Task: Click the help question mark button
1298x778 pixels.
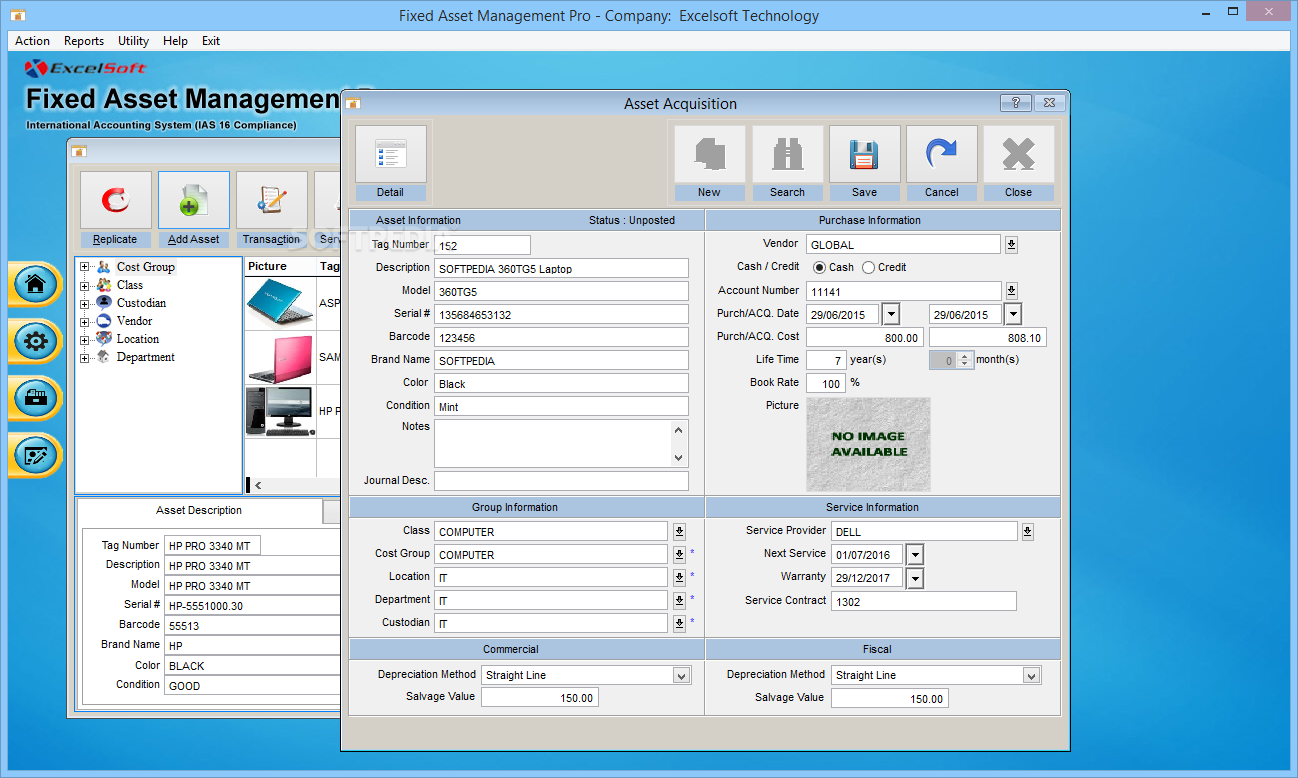Action: pos(1015,103)
